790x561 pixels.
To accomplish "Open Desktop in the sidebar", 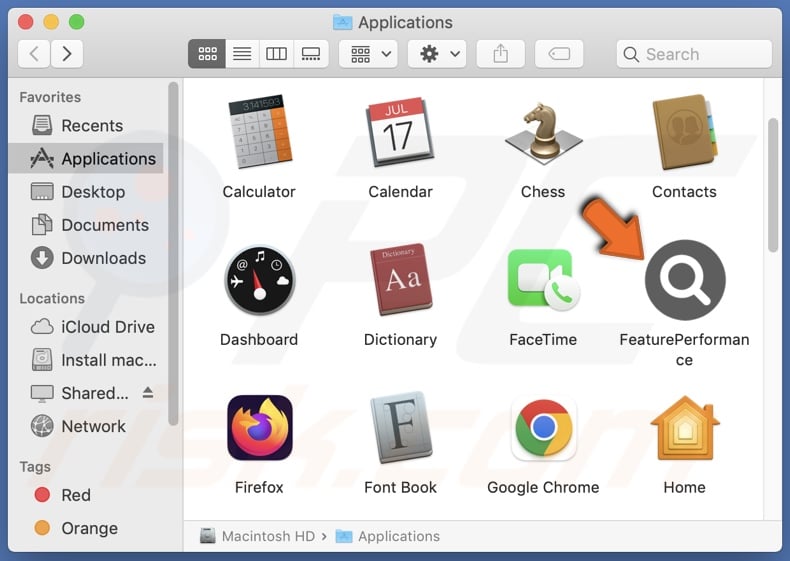I will point(86,192).
